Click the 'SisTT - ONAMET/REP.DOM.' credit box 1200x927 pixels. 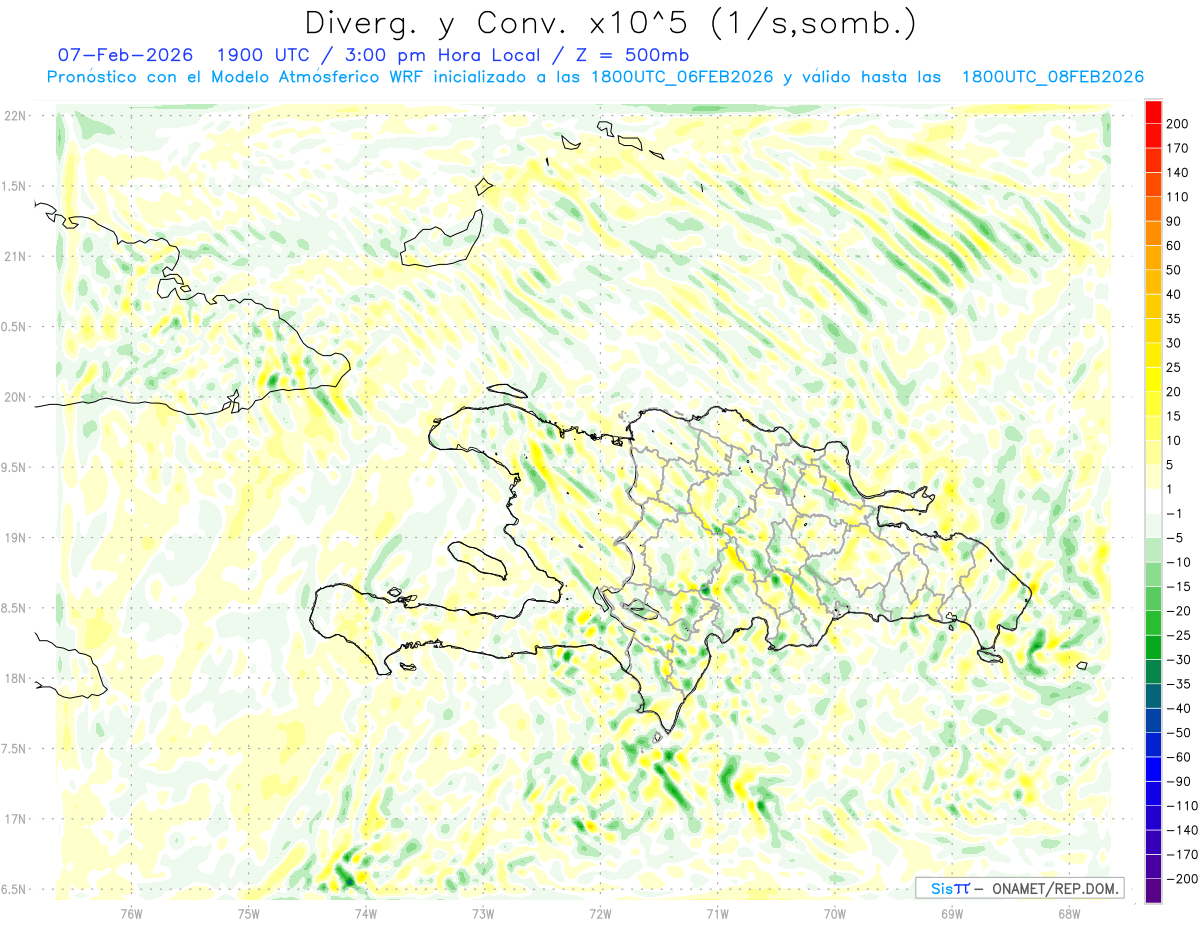click(1020, 888)
